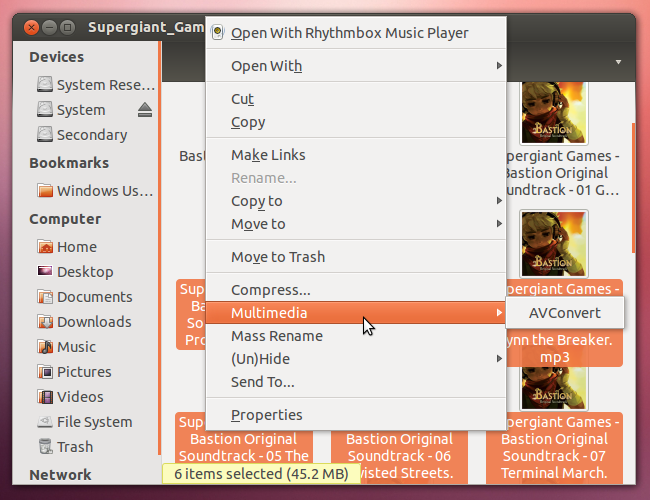Click the Music folder icon
The image size is (650, 500).
45,346
